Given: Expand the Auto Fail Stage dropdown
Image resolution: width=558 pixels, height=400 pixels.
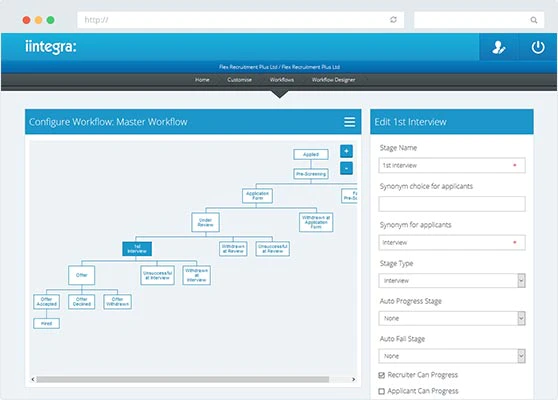Looking at the screenshot, I should point(452,356).
